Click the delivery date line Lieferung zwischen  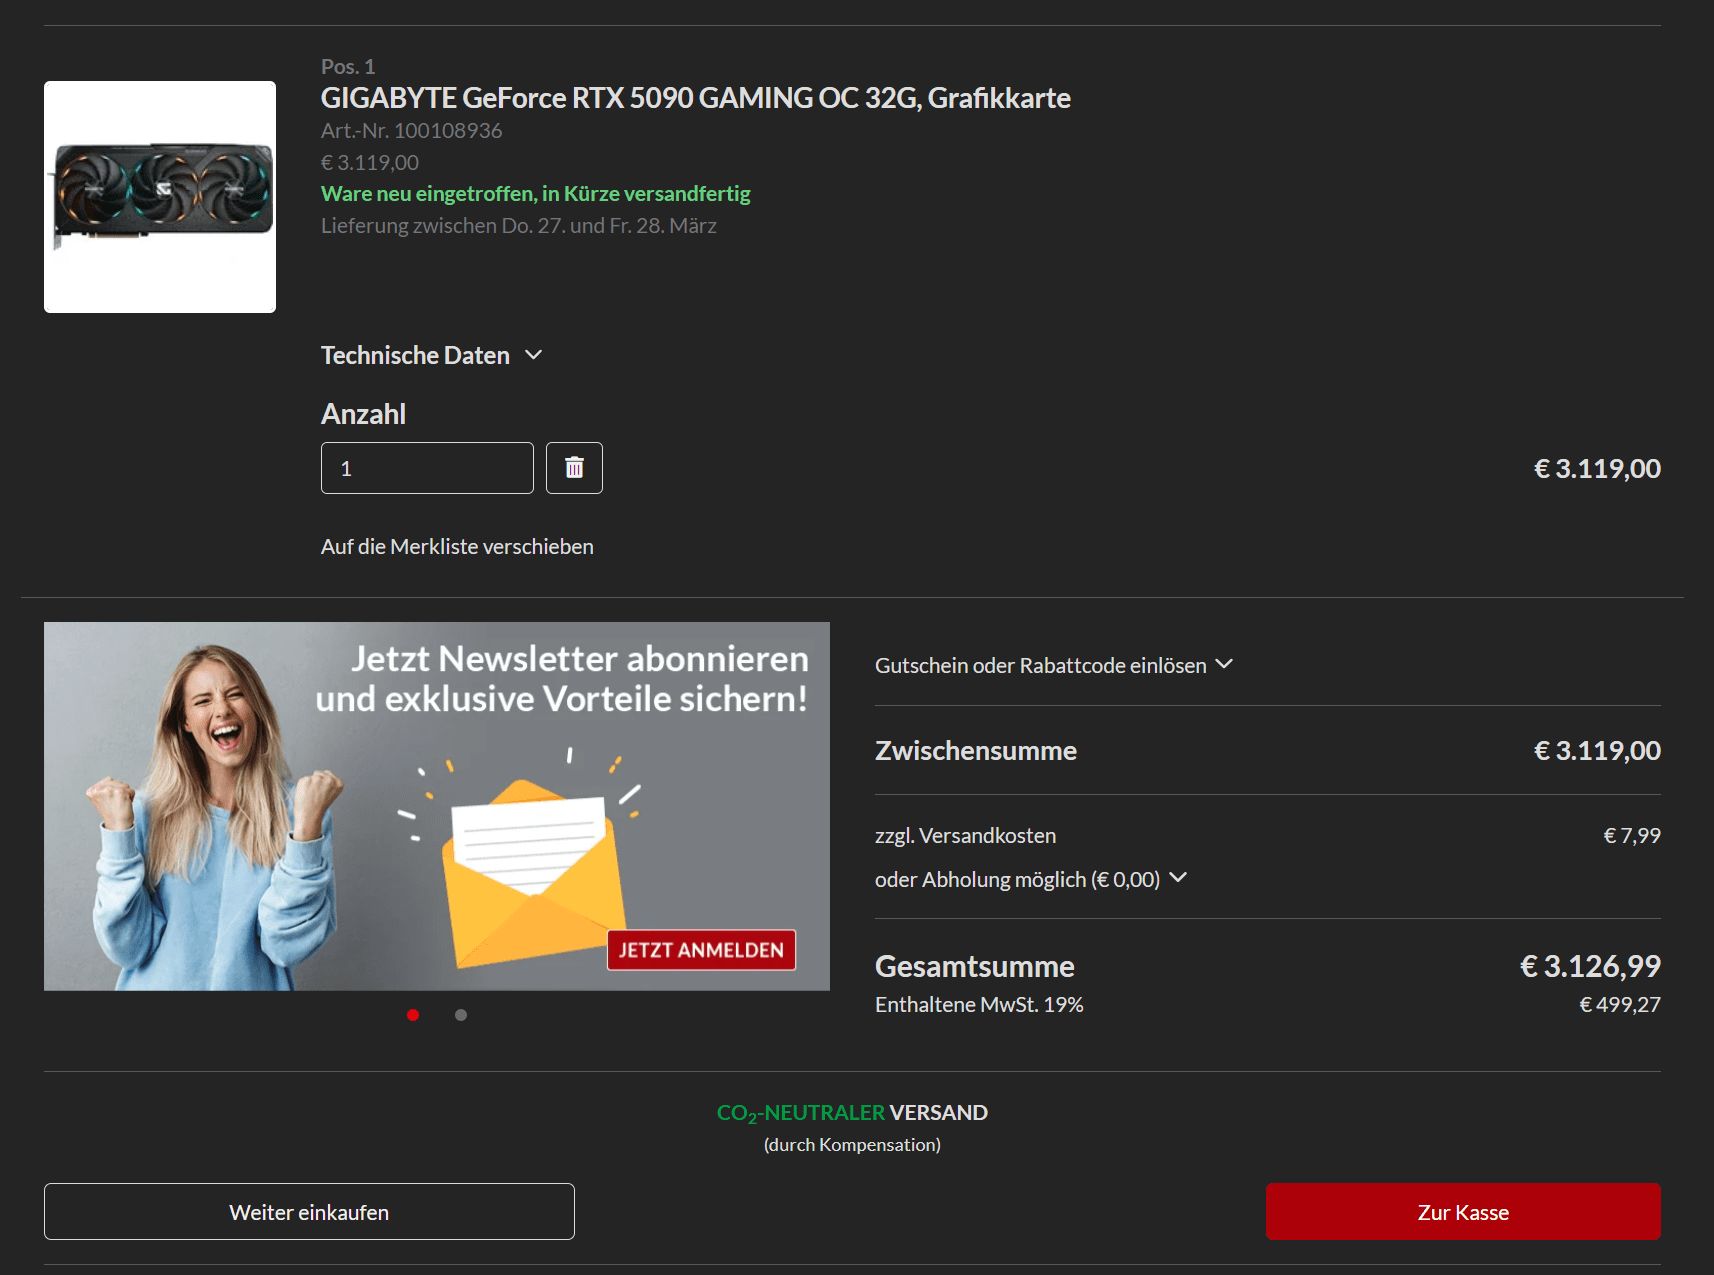click(519, 226)
